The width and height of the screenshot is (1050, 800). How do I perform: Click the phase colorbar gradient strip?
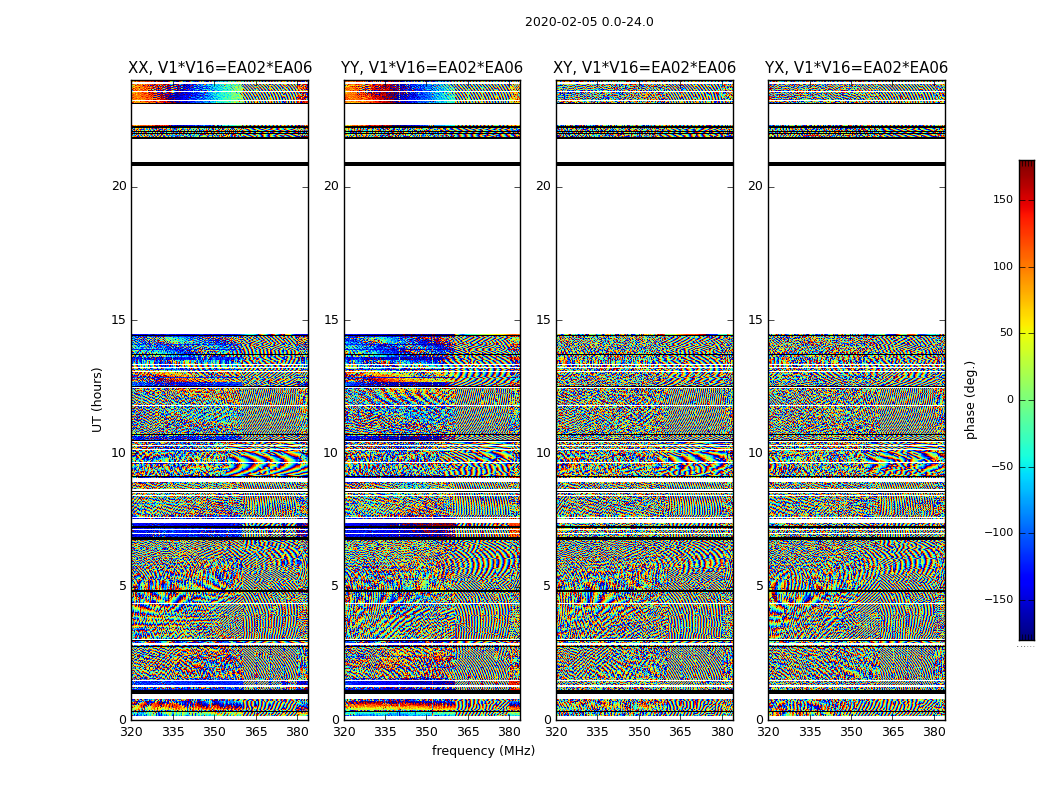pyautogui.click(x=1027, y=400)
